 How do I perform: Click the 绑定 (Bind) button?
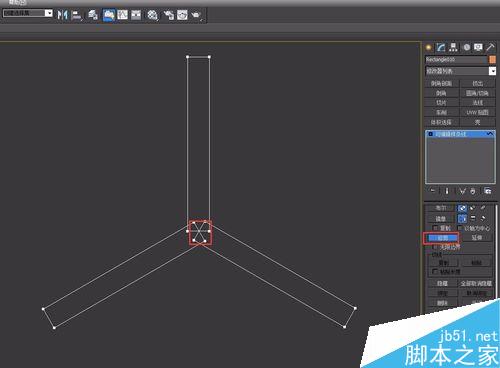tap(442, 293)
